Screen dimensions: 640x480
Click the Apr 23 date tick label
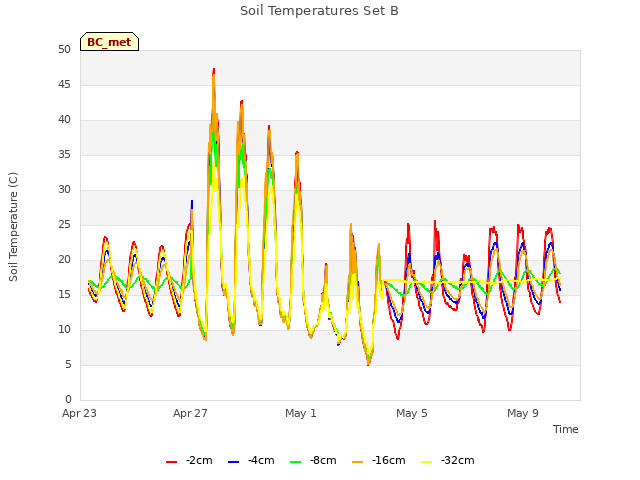(x=79, y=413)
